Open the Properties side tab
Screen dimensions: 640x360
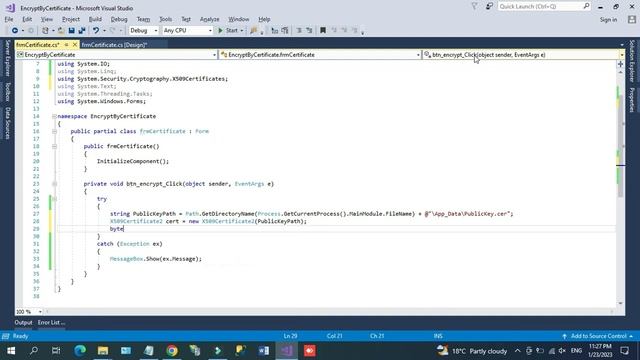(x=632, y=100)
